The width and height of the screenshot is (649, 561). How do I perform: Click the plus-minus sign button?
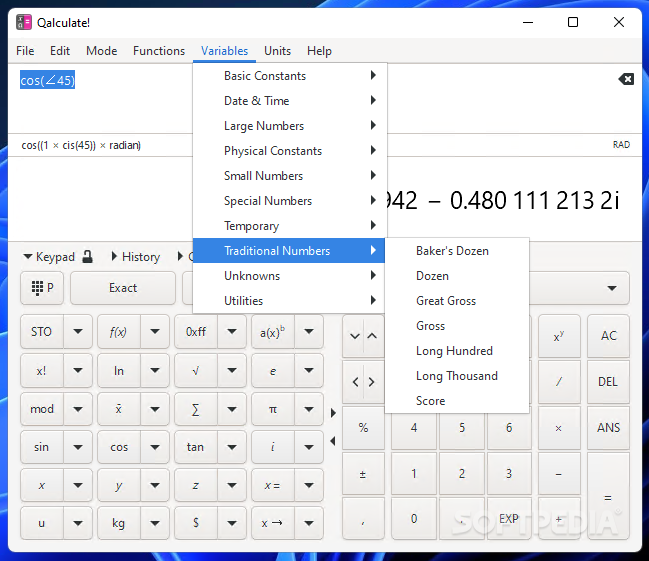363,474
